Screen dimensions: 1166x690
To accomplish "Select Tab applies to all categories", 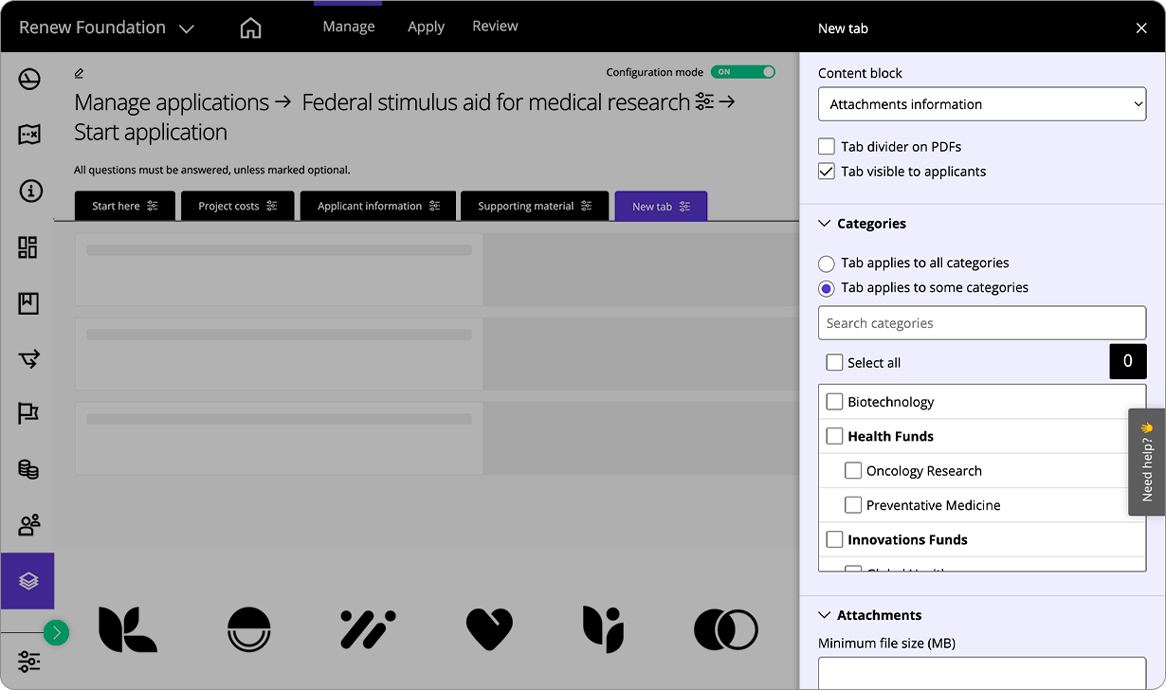I will pos(826,264).
